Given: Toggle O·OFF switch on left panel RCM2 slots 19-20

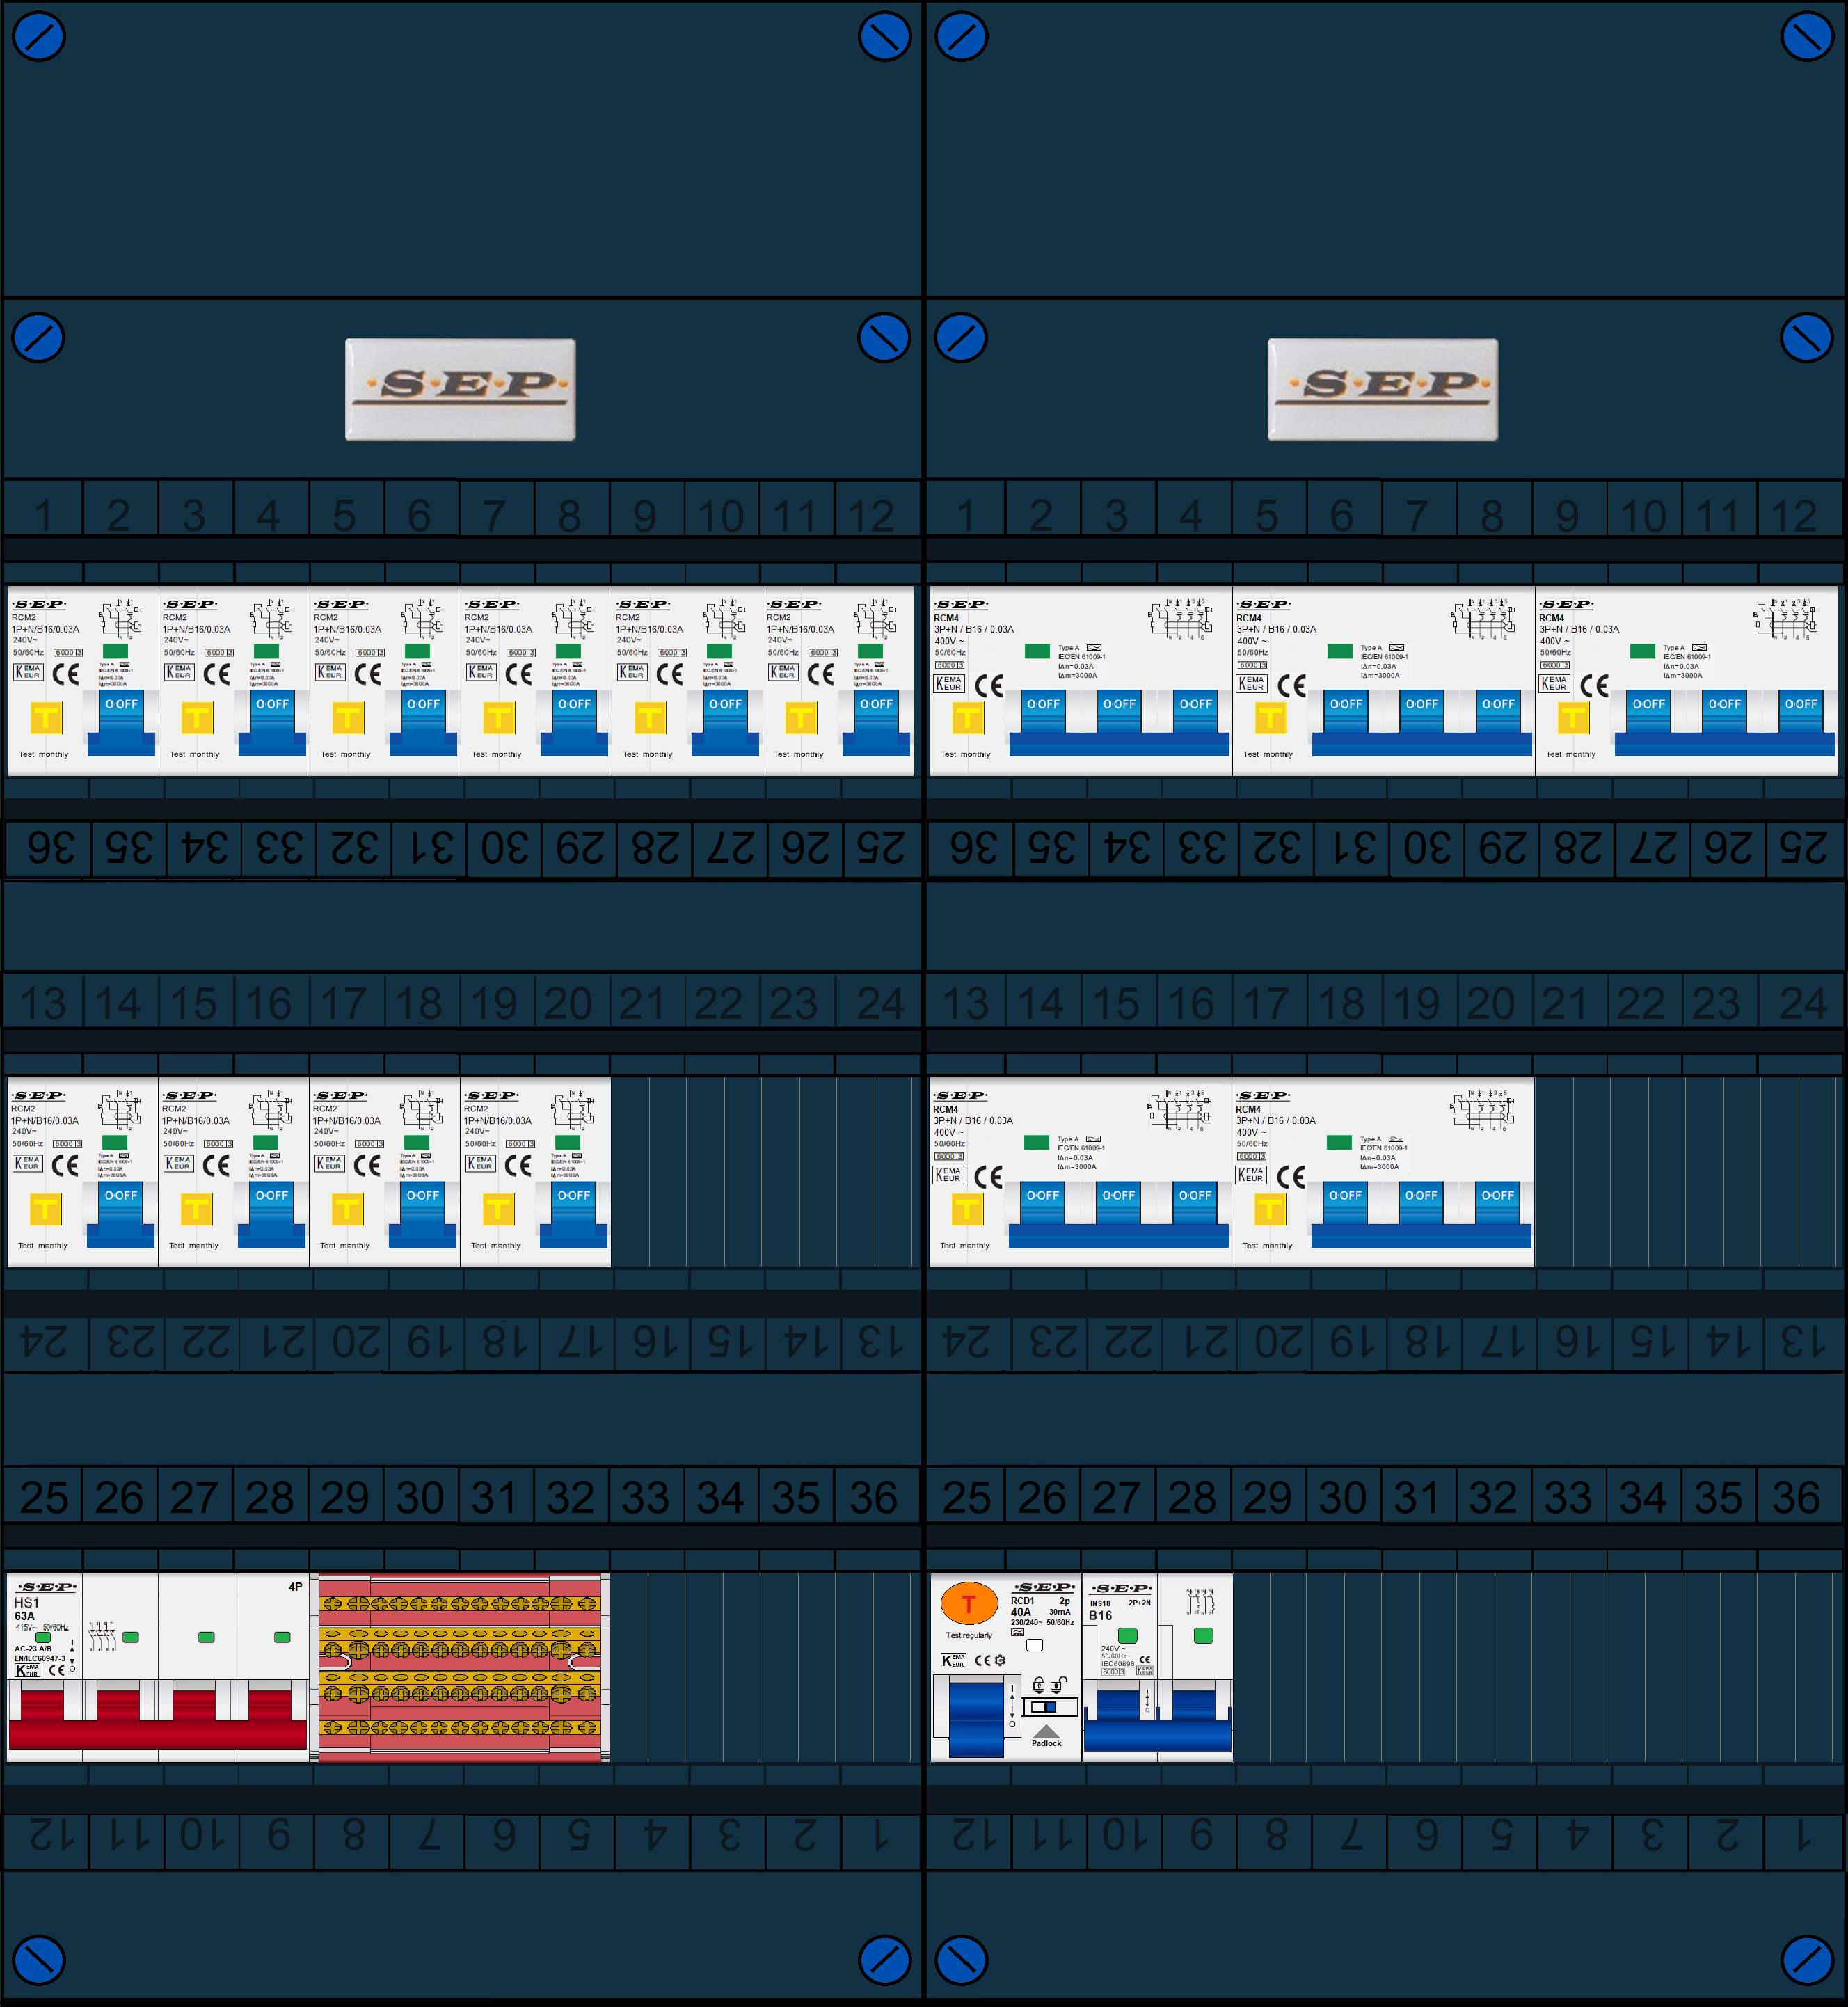Looking at the screenshot, I should tap(573, 1214).
